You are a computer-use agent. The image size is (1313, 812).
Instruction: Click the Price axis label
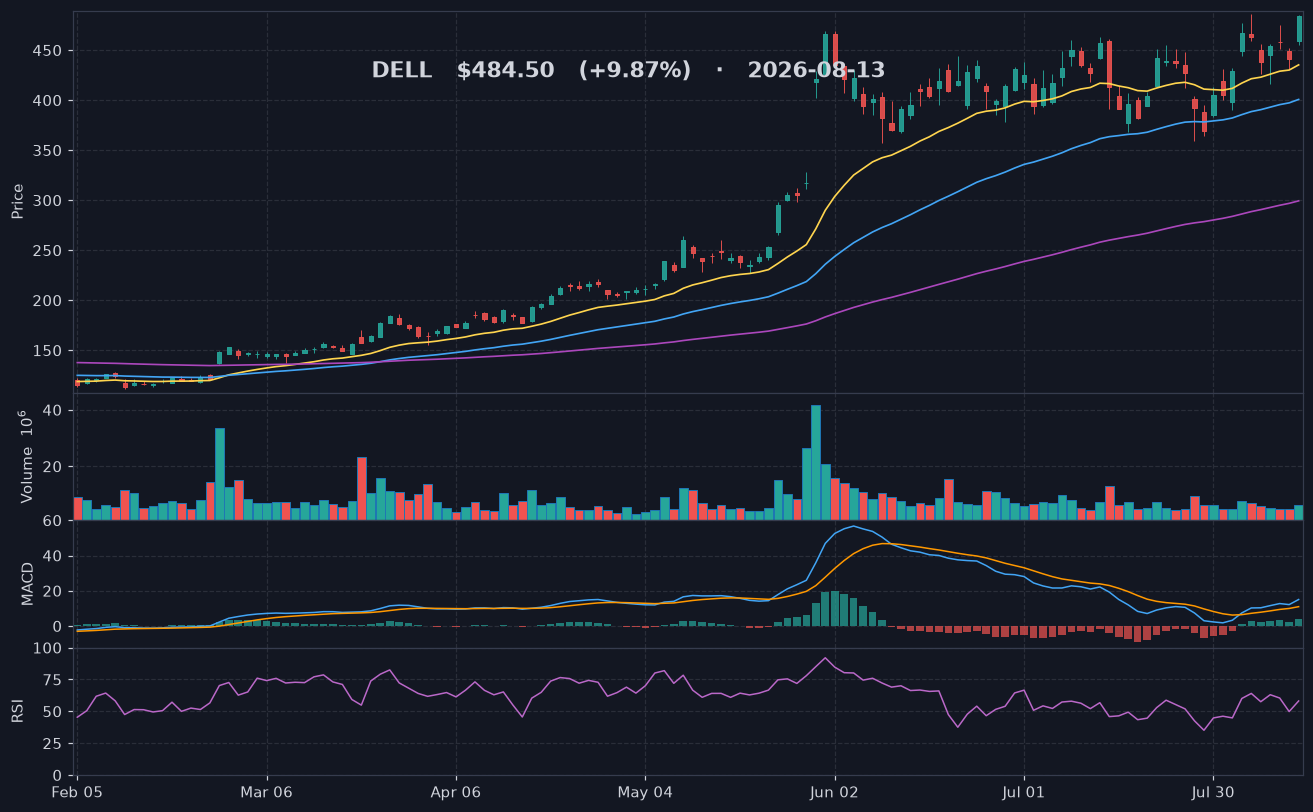point(18,201)
